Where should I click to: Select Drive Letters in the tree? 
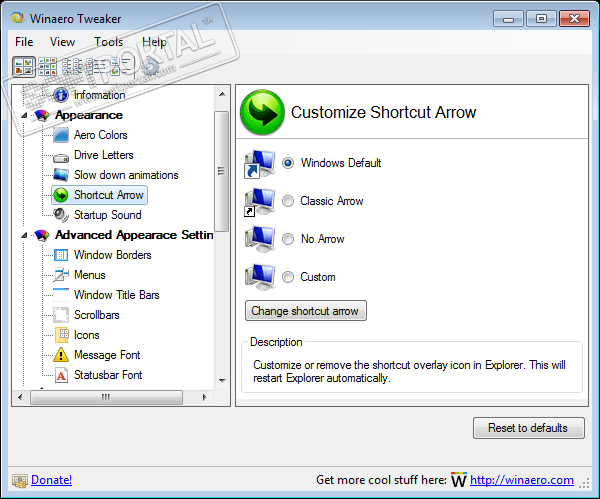(x=104, y=155)
